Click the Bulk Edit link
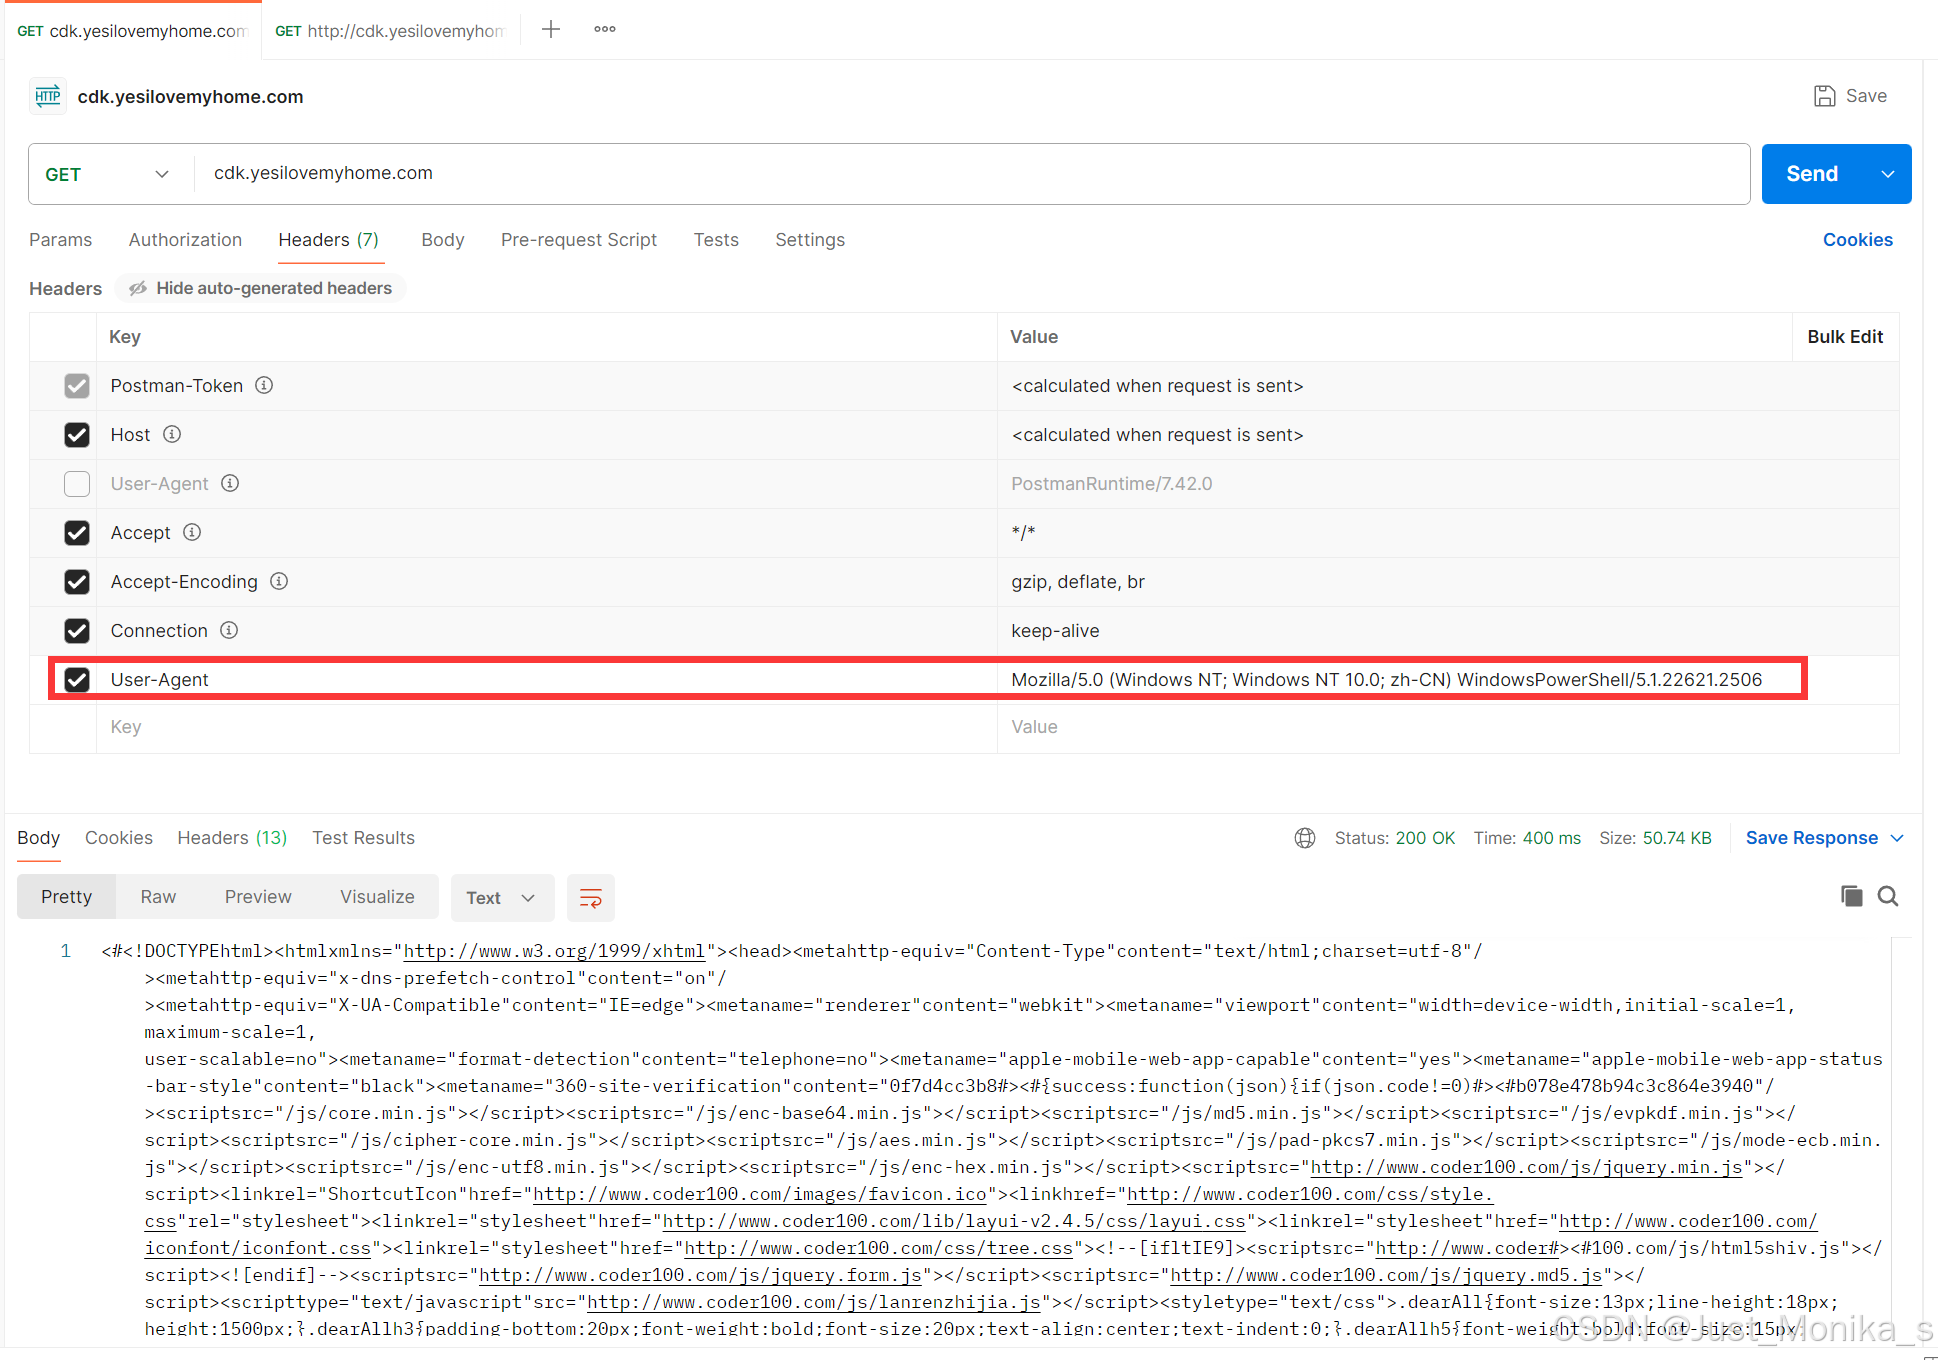Image resolution: width=1938 pixels, height=1360 pixels. click(x=1844, y=337)
